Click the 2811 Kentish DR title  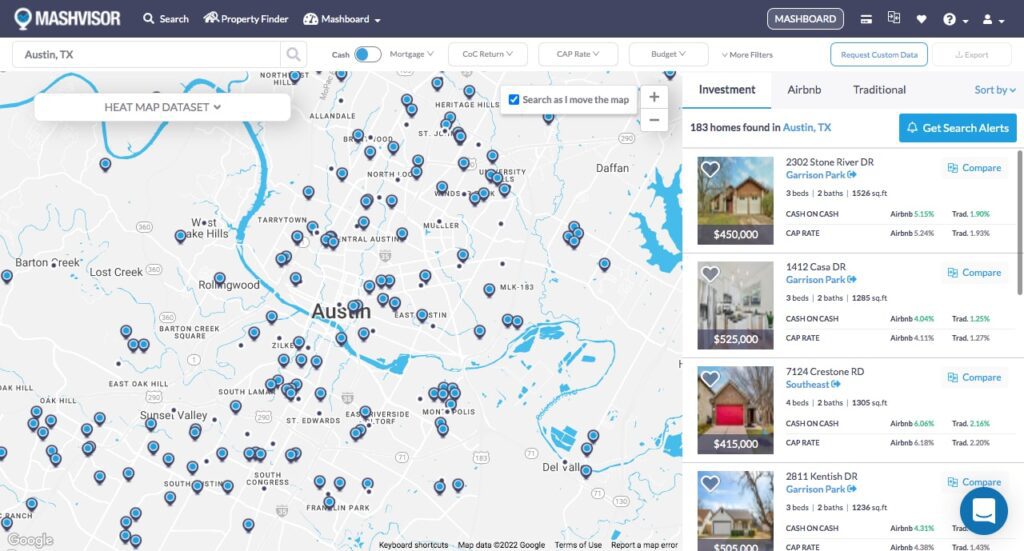pyautogui.click(x=822, y=476)
